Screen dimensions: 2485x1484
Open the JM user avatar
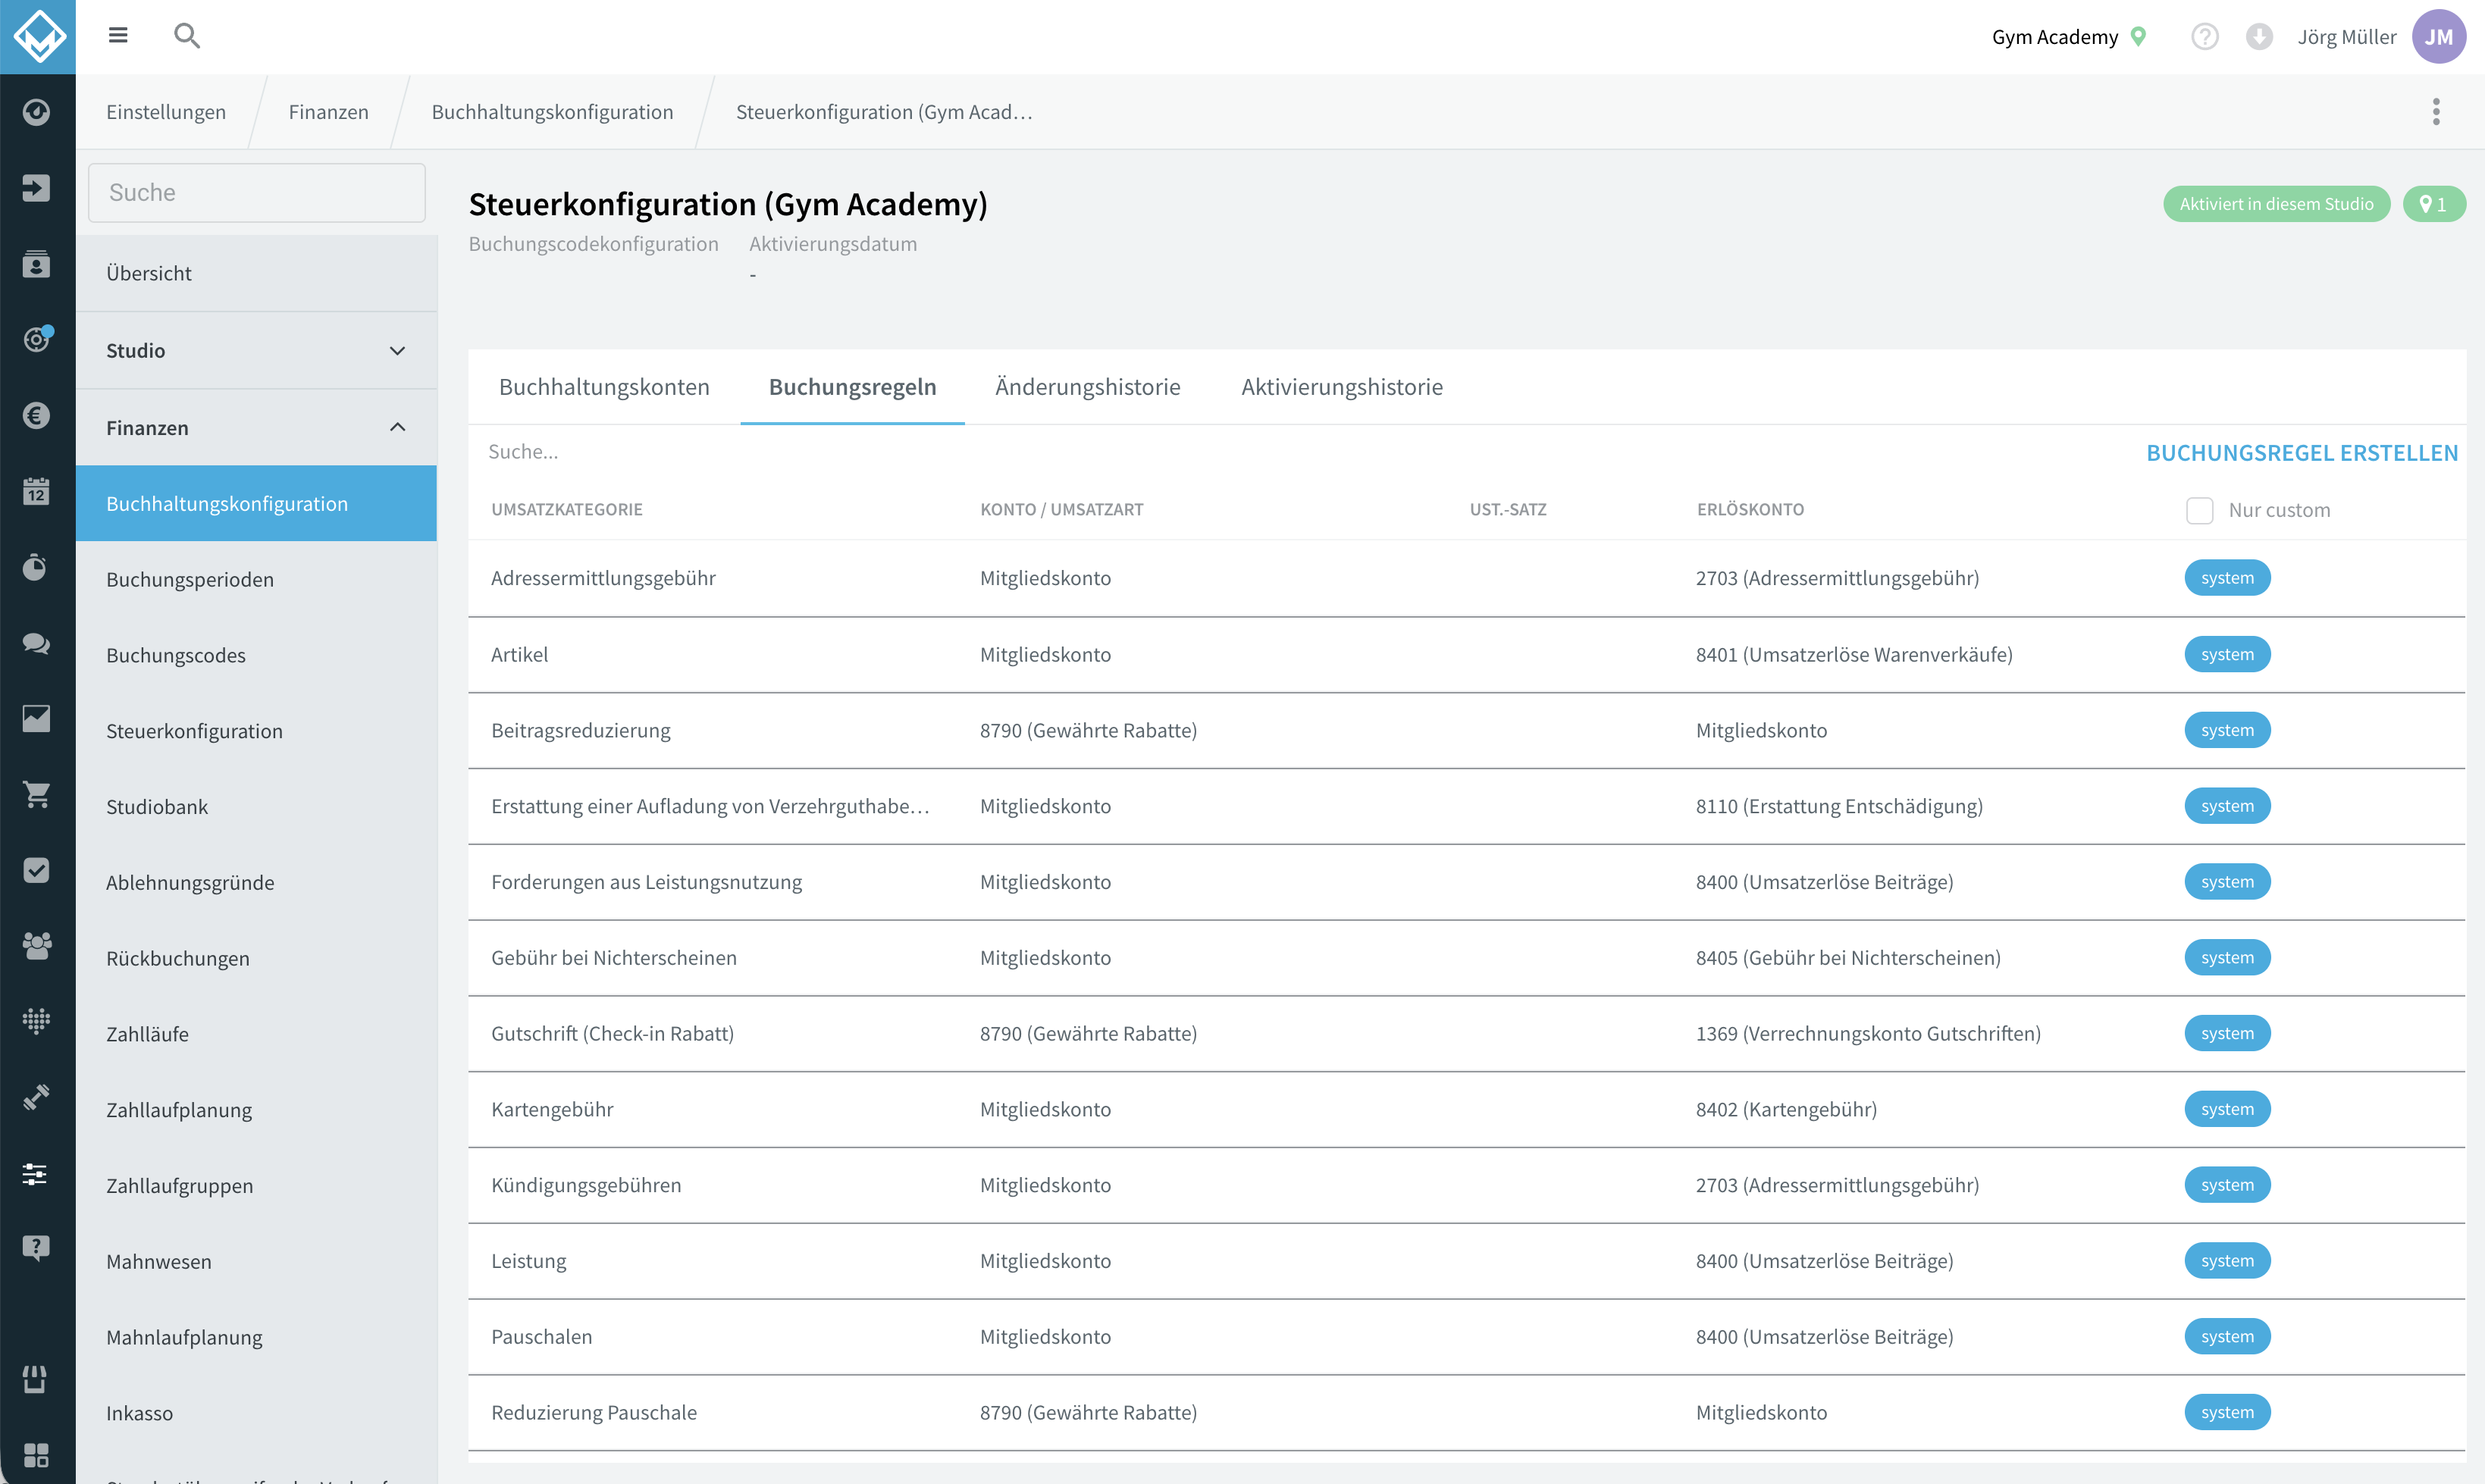[2438, 37]
